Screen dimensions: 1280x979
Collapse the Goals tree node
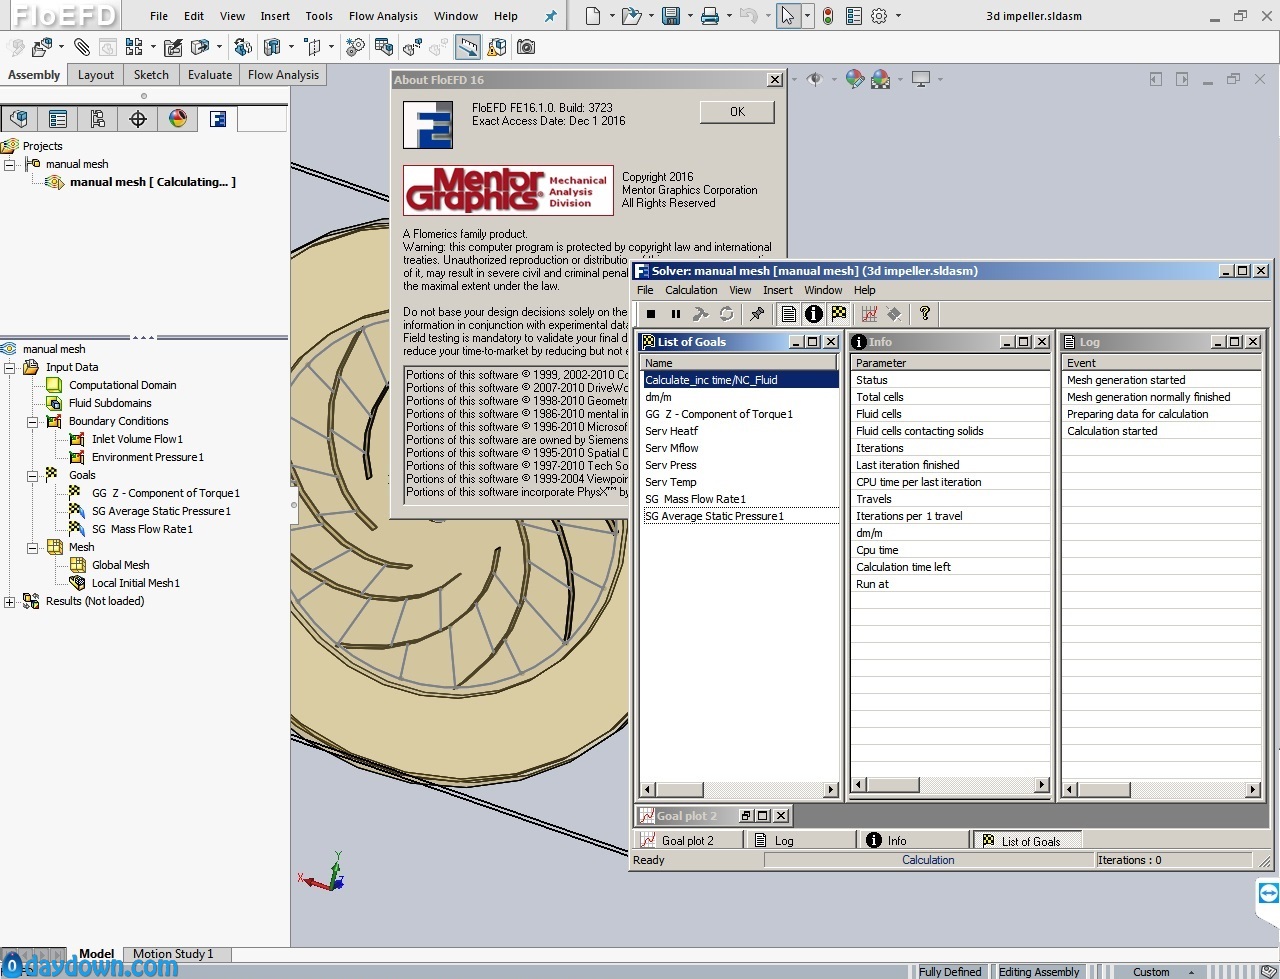click(33, 475)
